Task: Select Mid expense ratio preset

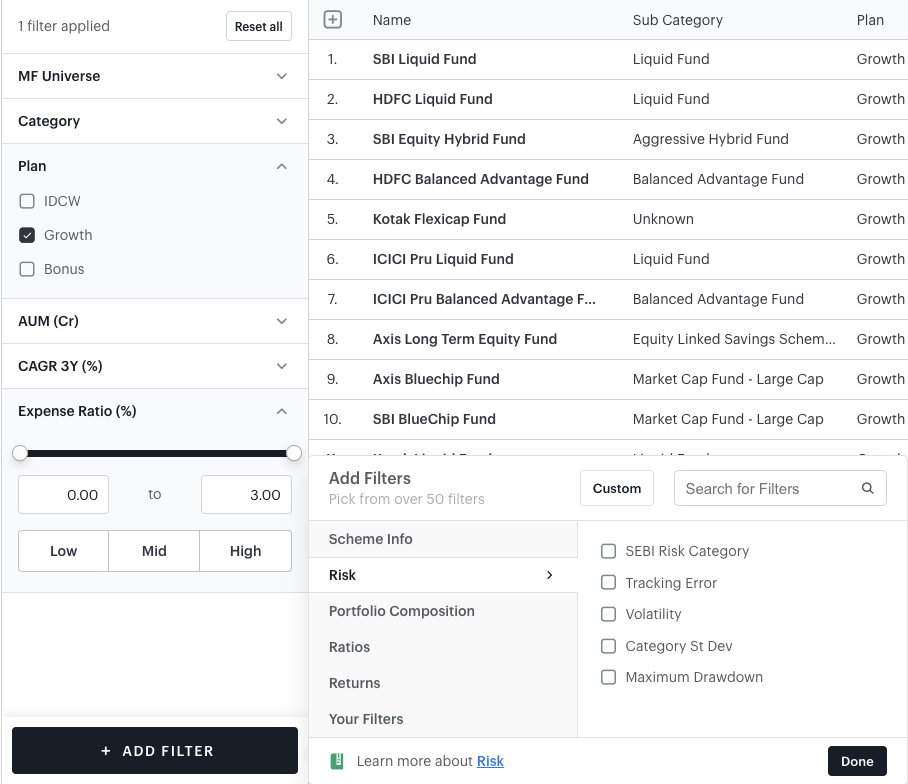Action: pos(154,551)
